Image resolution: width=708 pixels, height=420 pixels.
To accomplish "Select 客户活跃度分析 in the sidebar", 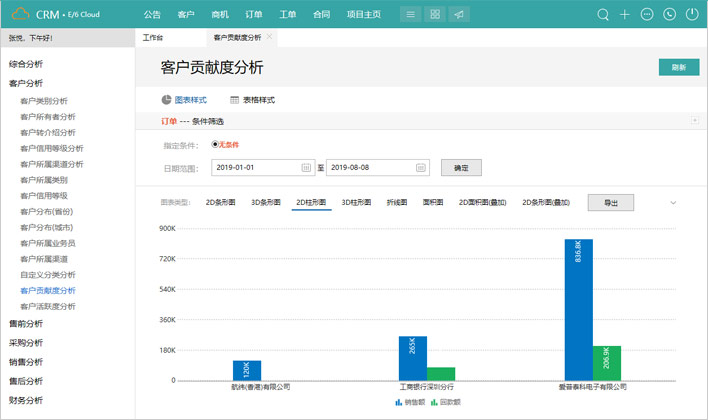I will point(47,306).
